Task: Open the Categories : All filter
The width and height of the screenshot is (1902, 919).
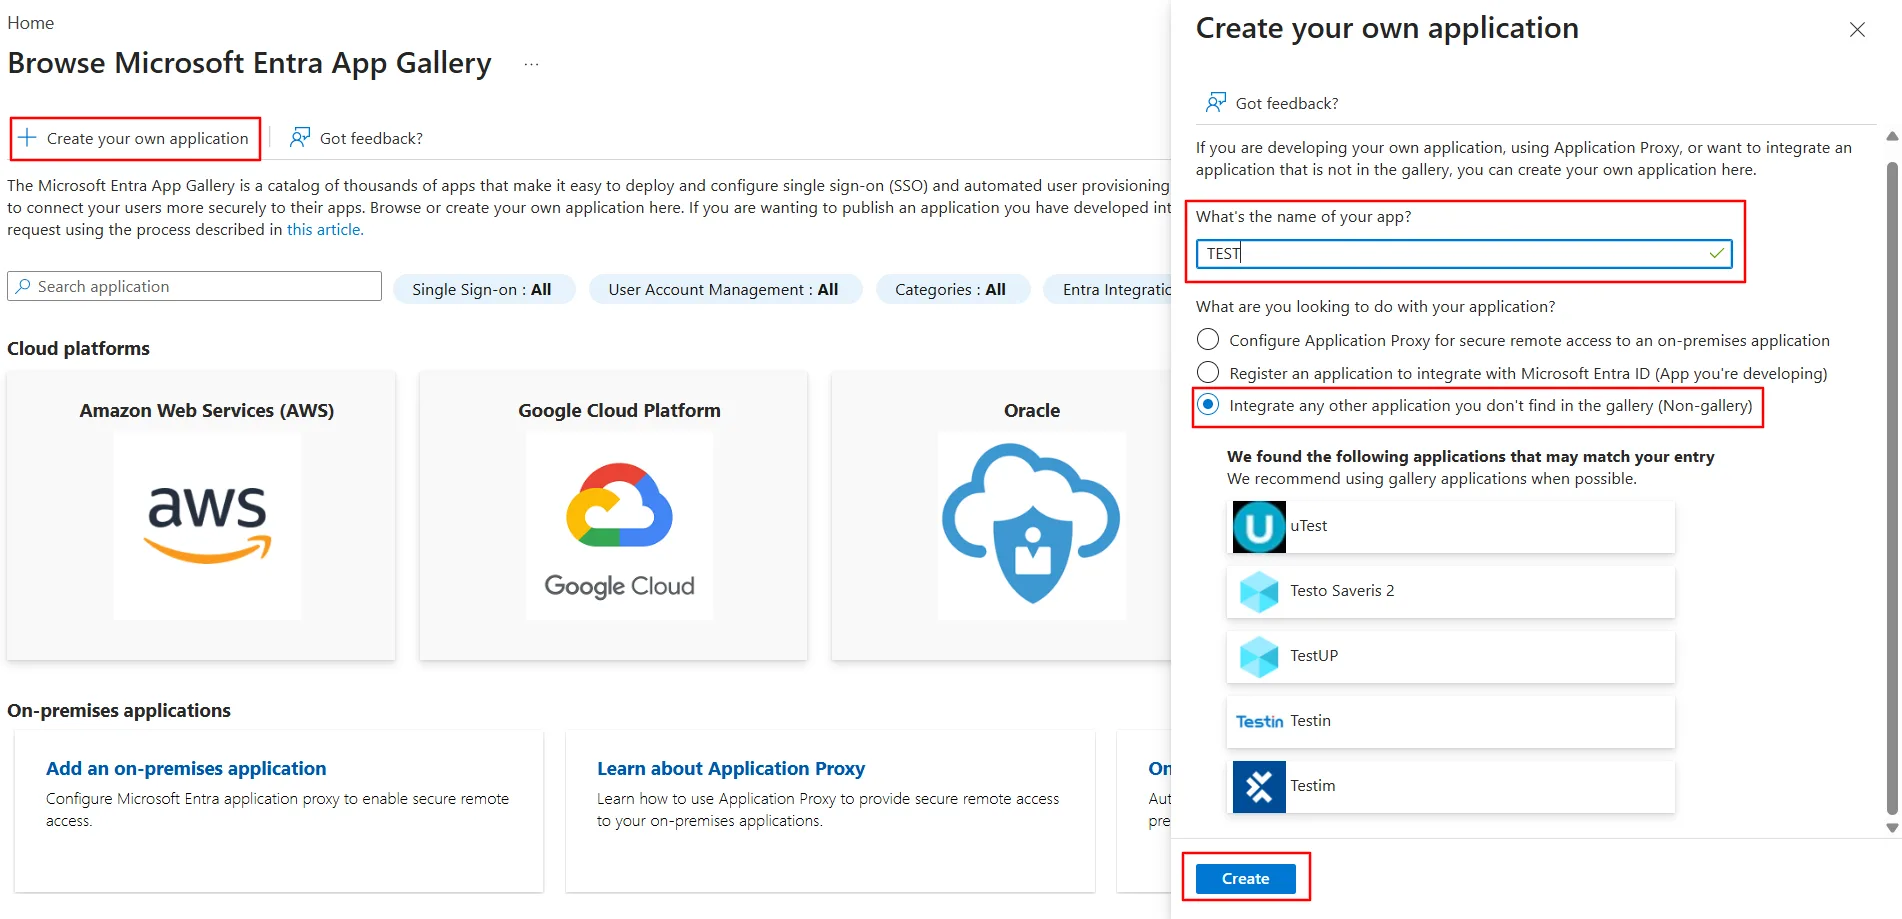Action: [952, 289]
